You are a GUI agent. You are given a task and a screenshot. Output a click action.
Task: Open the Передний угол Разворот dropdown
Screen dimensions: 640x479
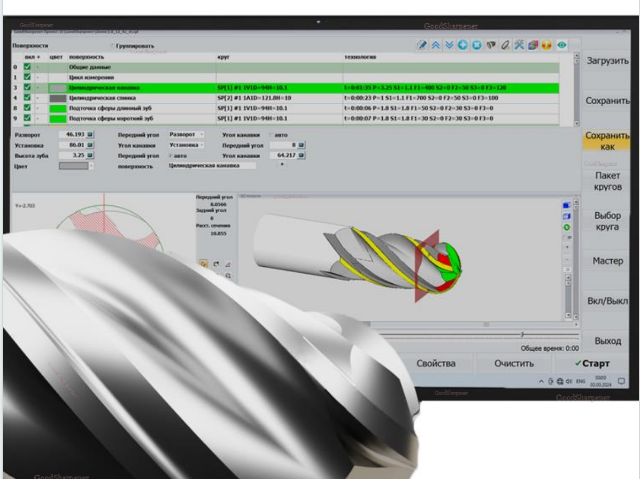point(186,133)
